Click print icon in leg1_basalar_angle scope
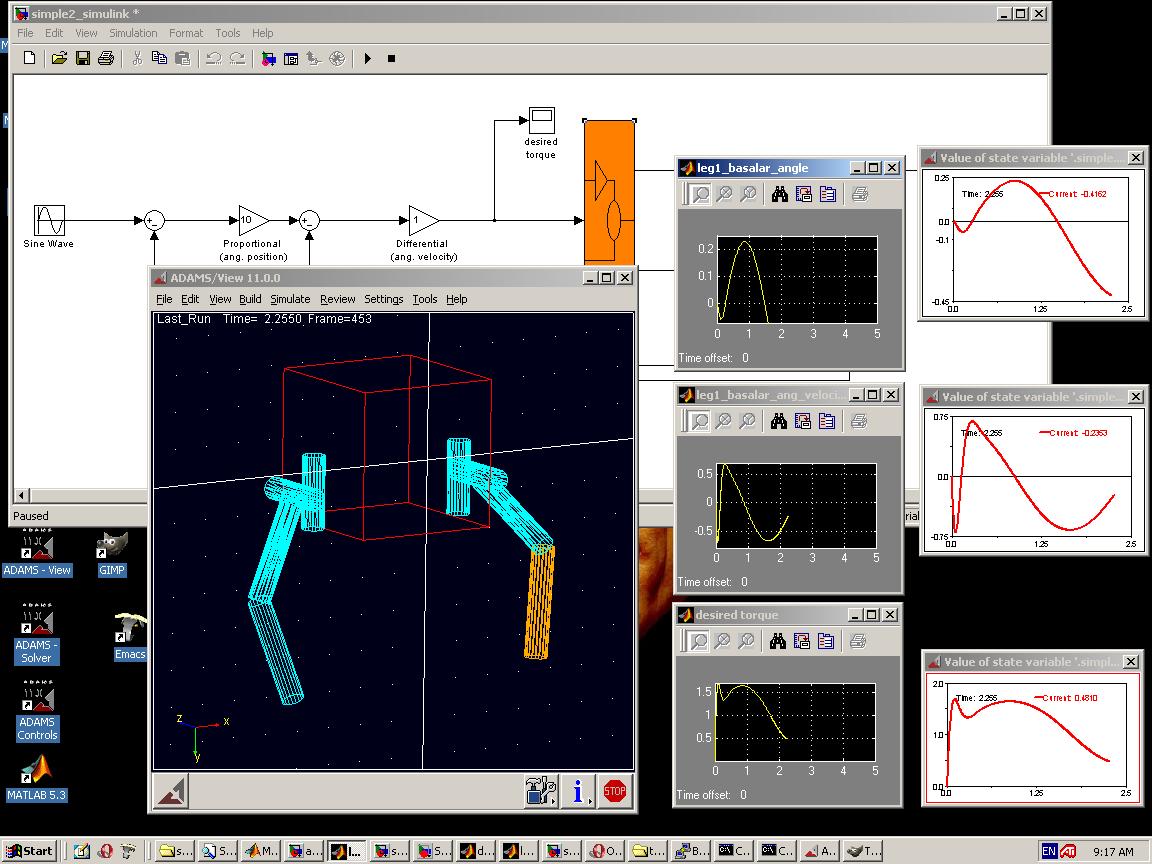Image resolution: width=1152 pixels, height=864 pixels. tap(860, 194)
